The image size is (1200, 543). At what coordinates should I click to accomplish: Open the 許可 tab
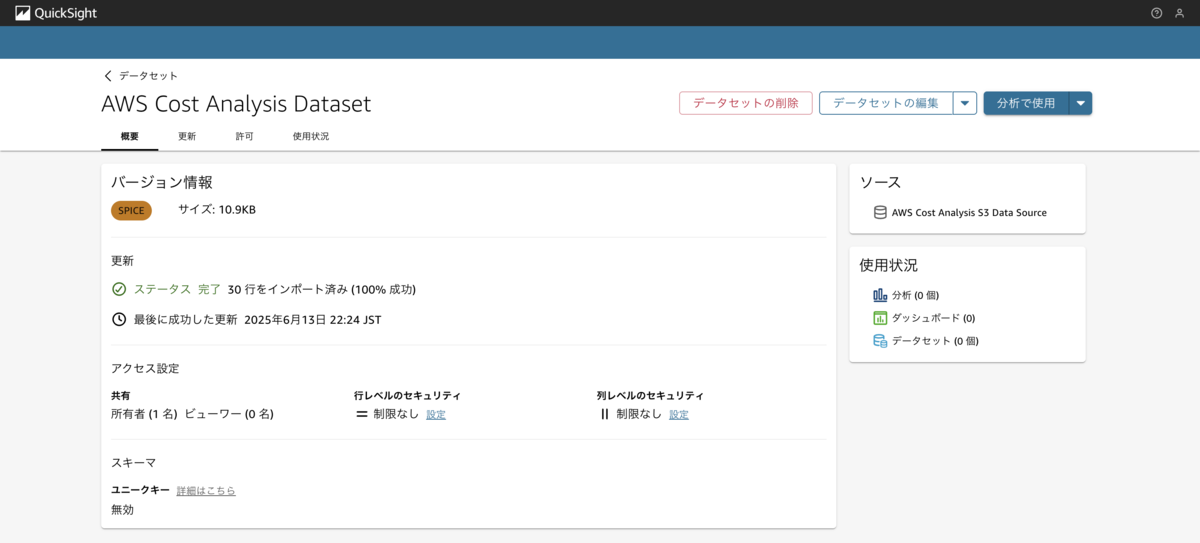coord(244,136)
